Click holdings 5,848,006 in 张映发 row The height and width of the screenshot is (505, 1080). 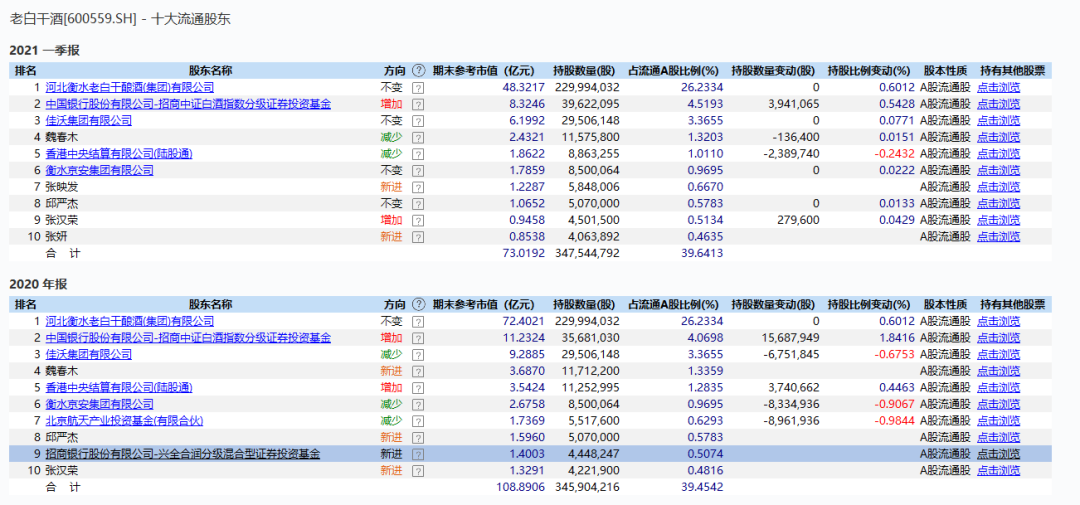[592, 187]
